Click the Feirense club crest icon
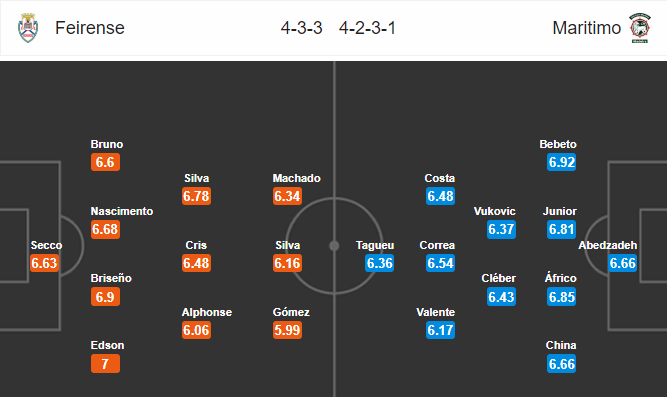The width and height of the screenshot is (667, 397). coord(28,28)
